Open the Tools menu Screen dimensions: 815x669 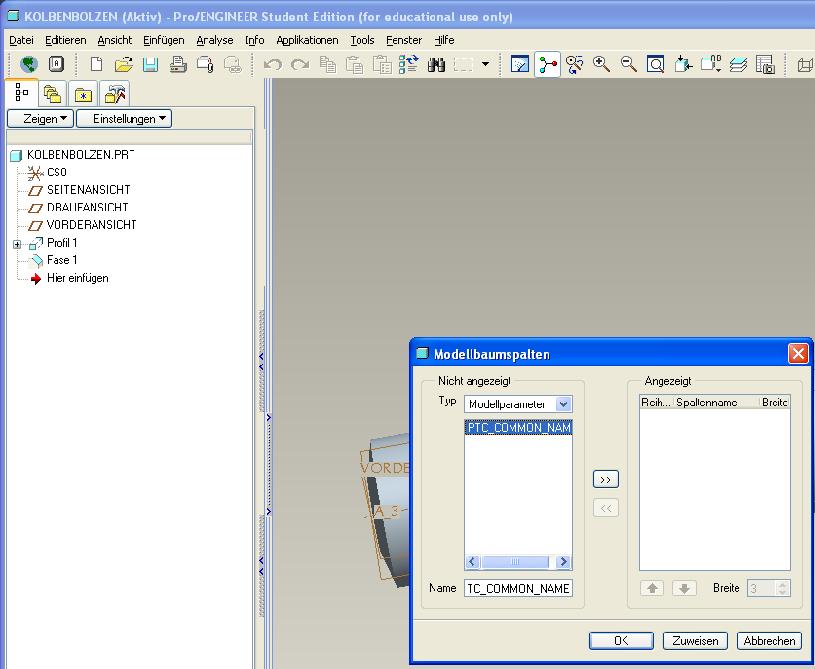pyautogui.click(x=362, y=40)
